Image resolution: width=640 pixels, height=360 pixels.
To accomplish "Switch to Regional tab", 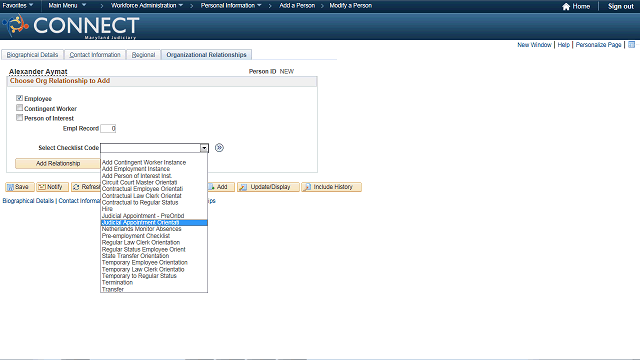I will point(143,55).
